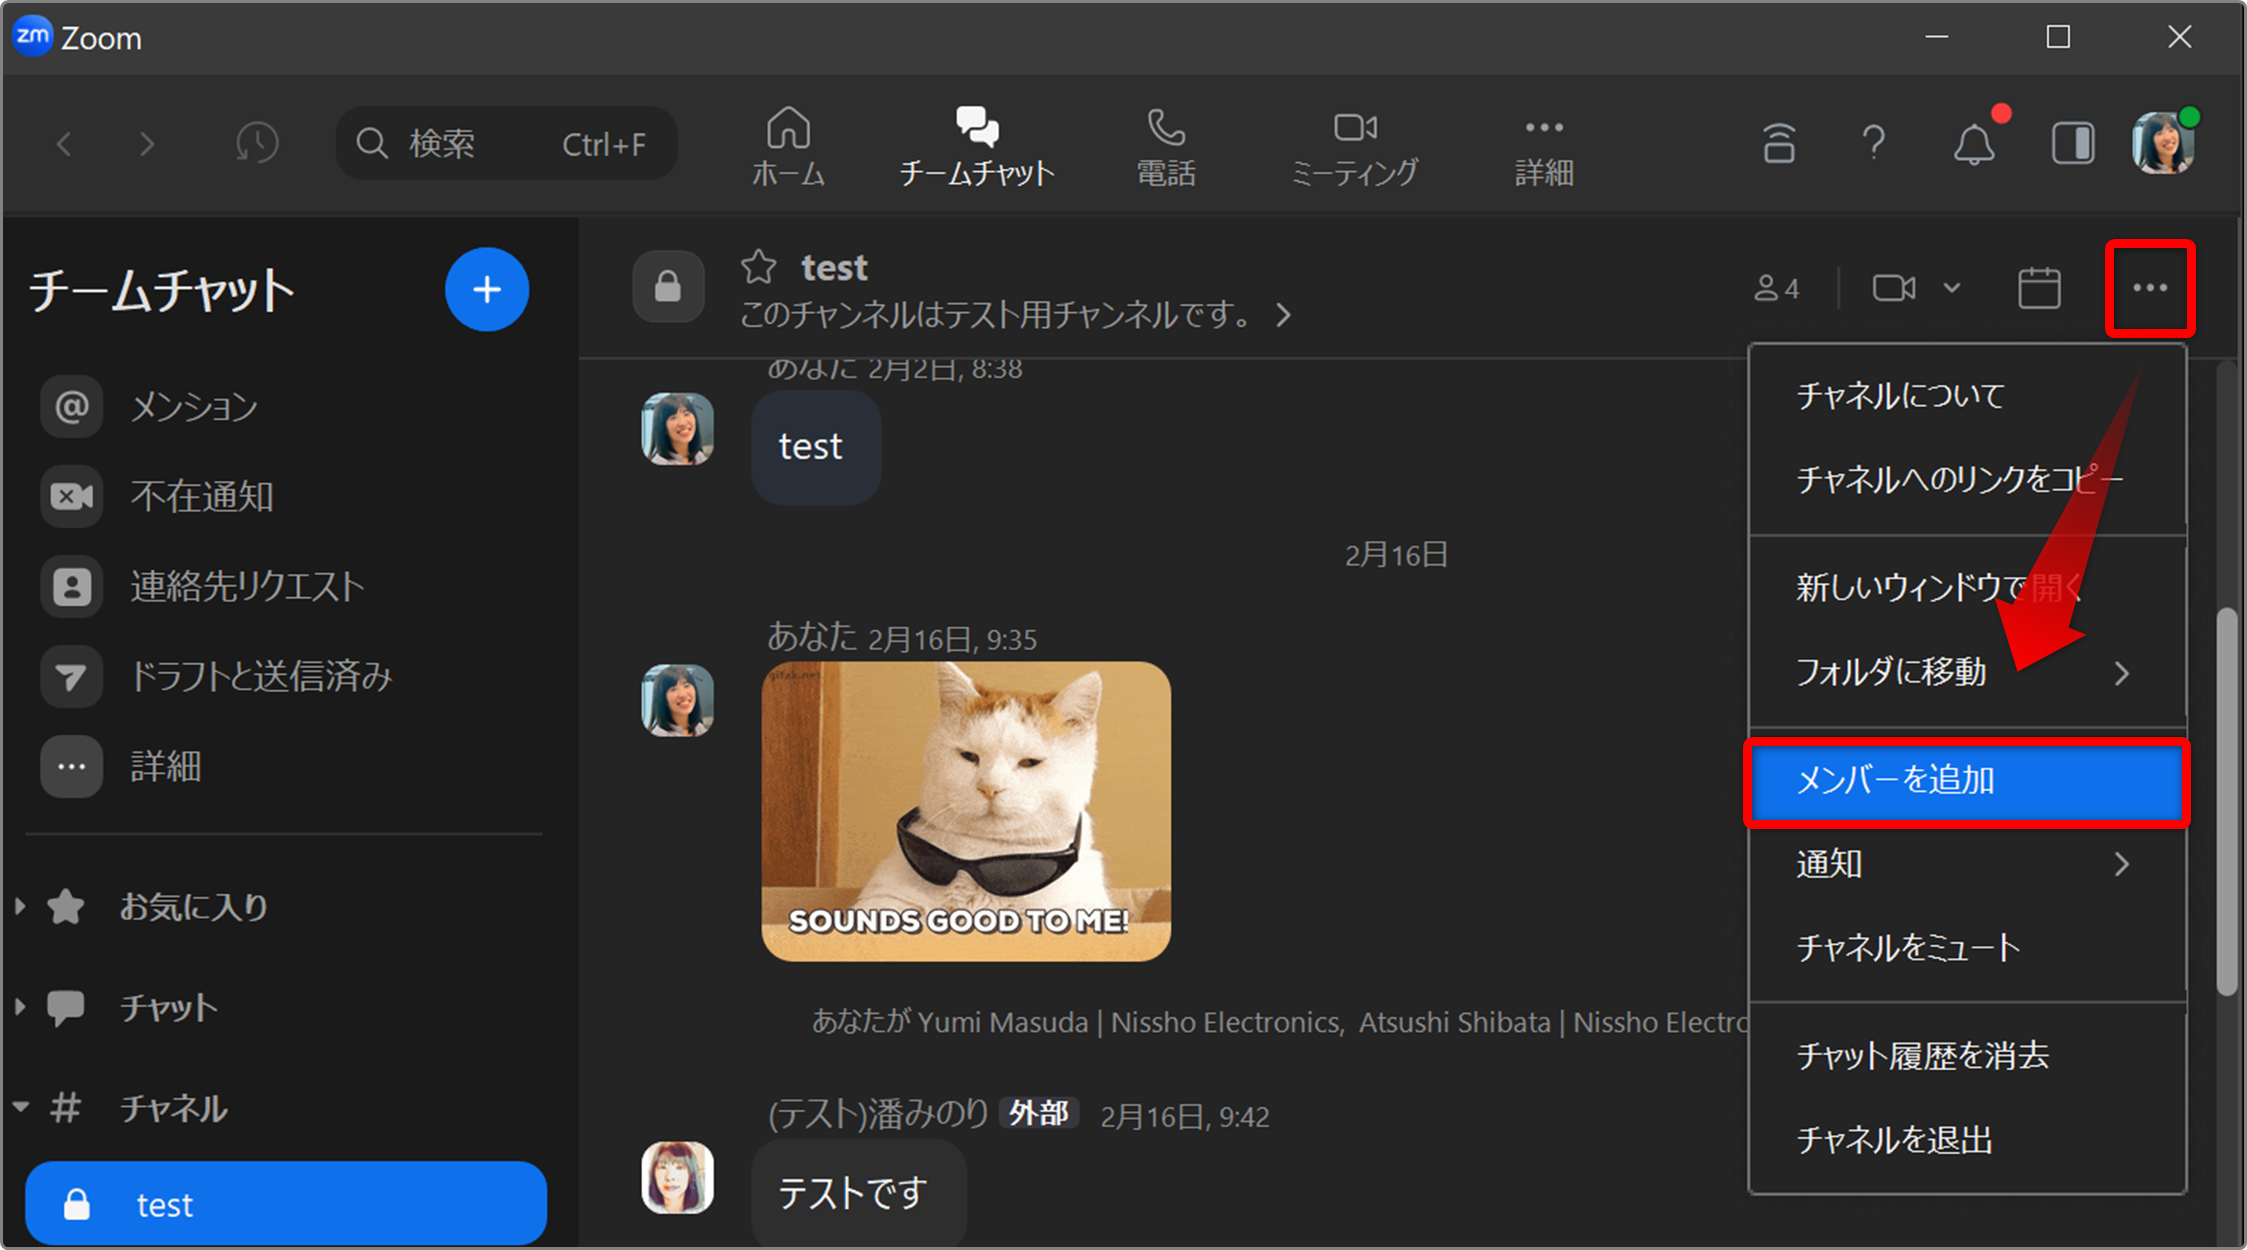Viewport: 2247px width, 1250px height.
Task: Open the 電話 tab
Action: tap(1166, 147)
